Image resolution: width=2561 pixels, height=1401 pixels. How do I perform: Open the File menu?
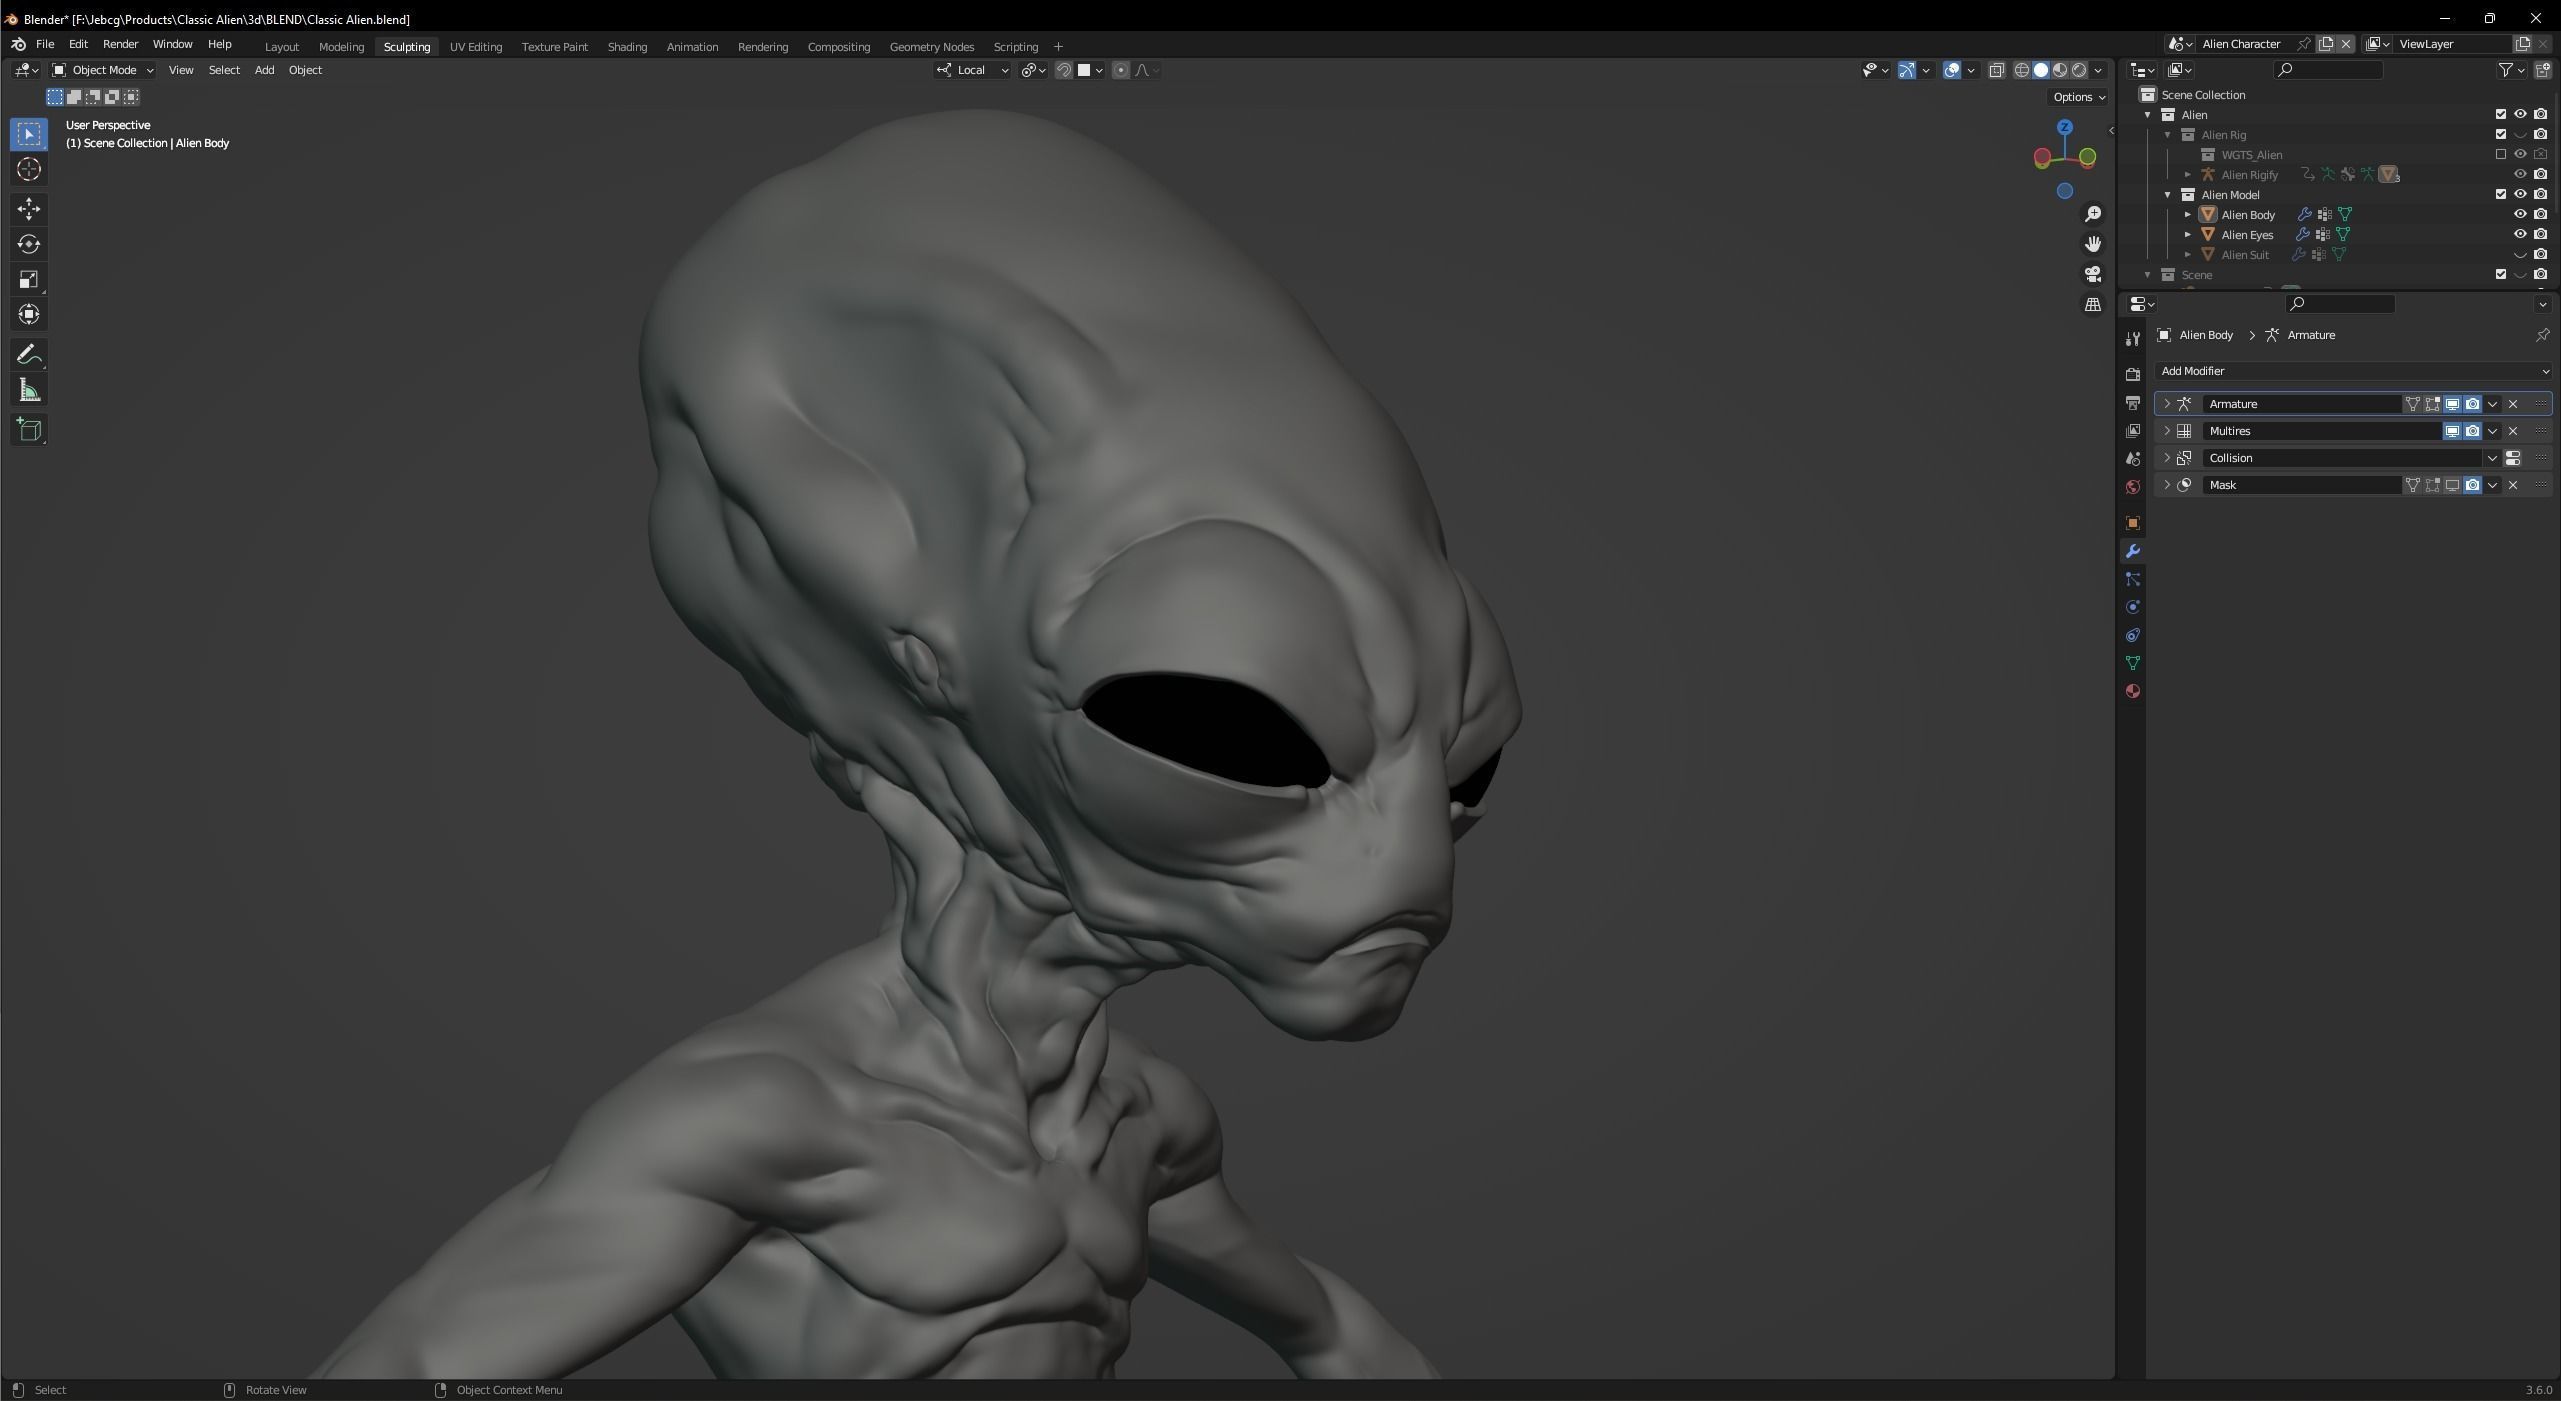coord(45,44)
